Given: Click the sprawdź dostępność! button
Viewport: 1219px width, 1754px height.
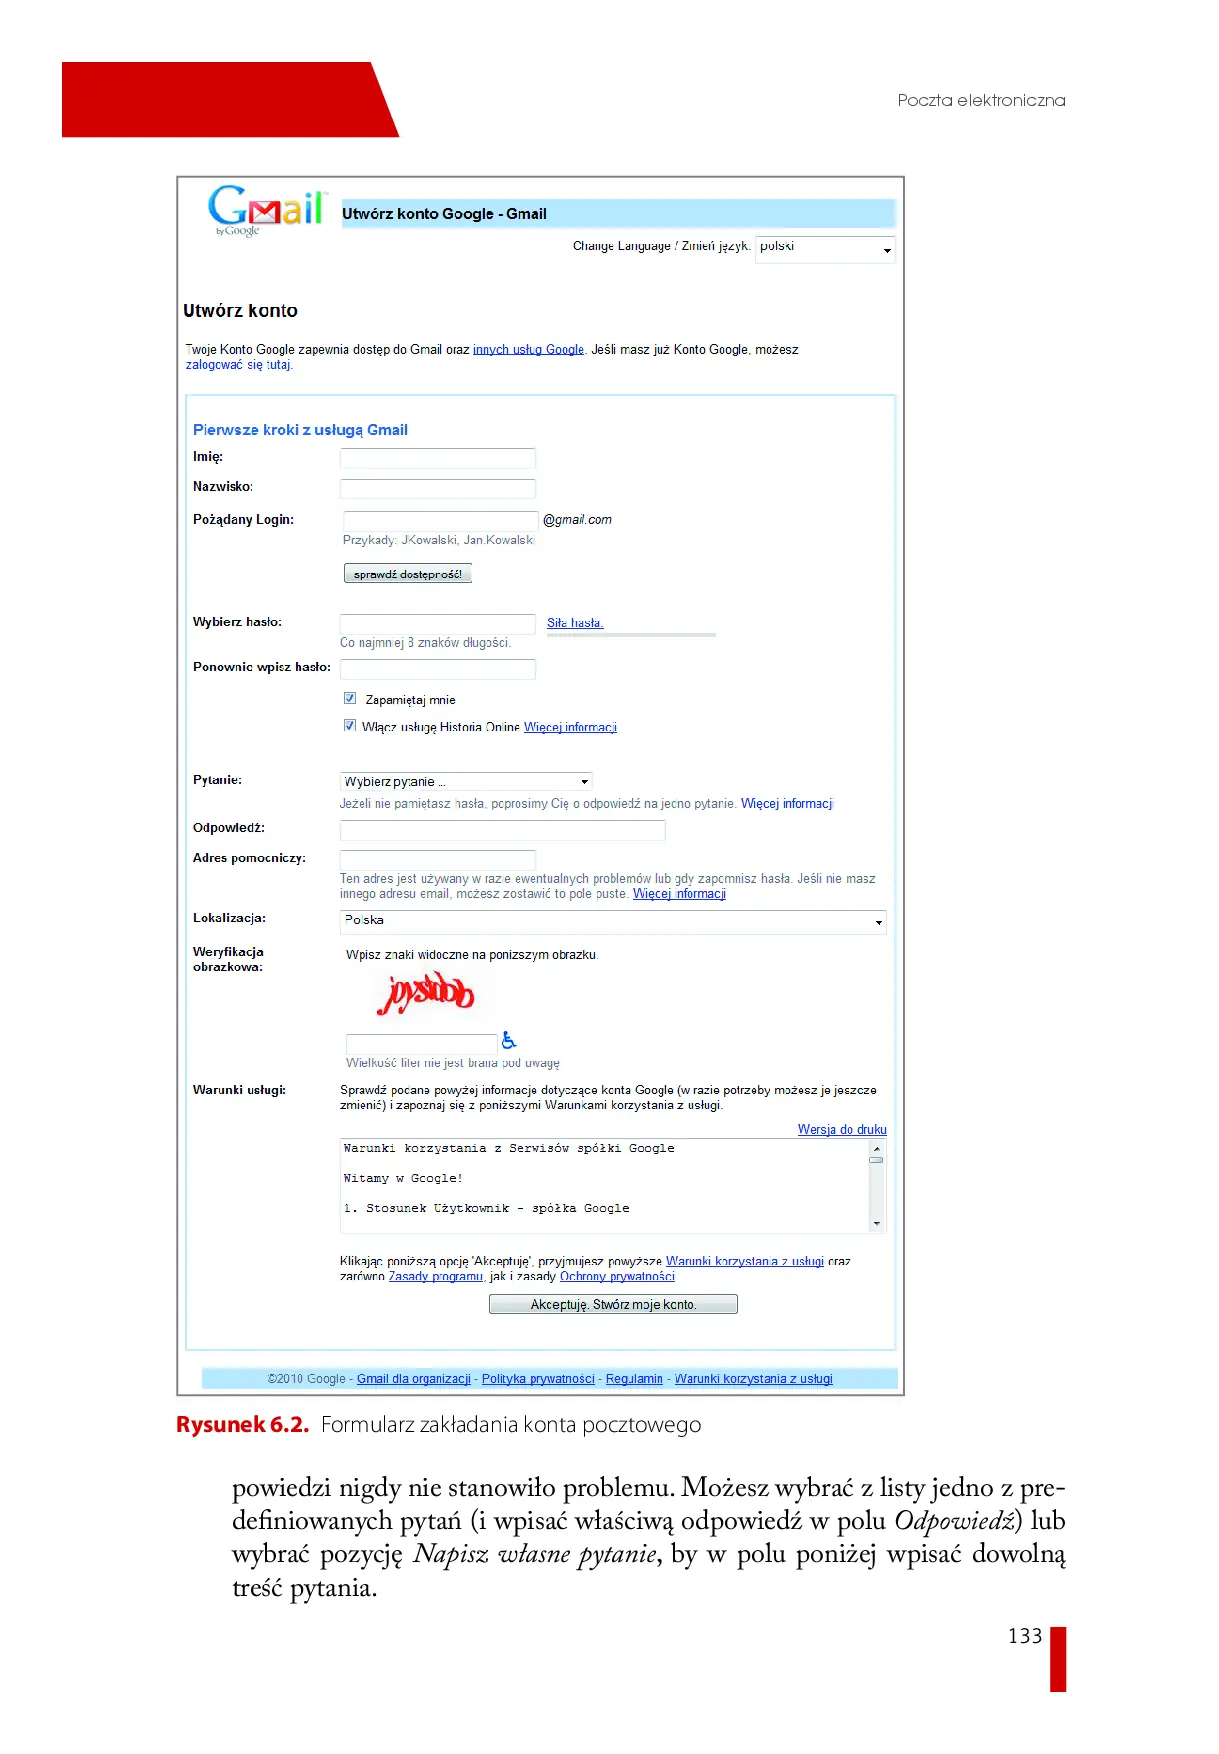Looking at the screenshot, I should tap(407, 574).
